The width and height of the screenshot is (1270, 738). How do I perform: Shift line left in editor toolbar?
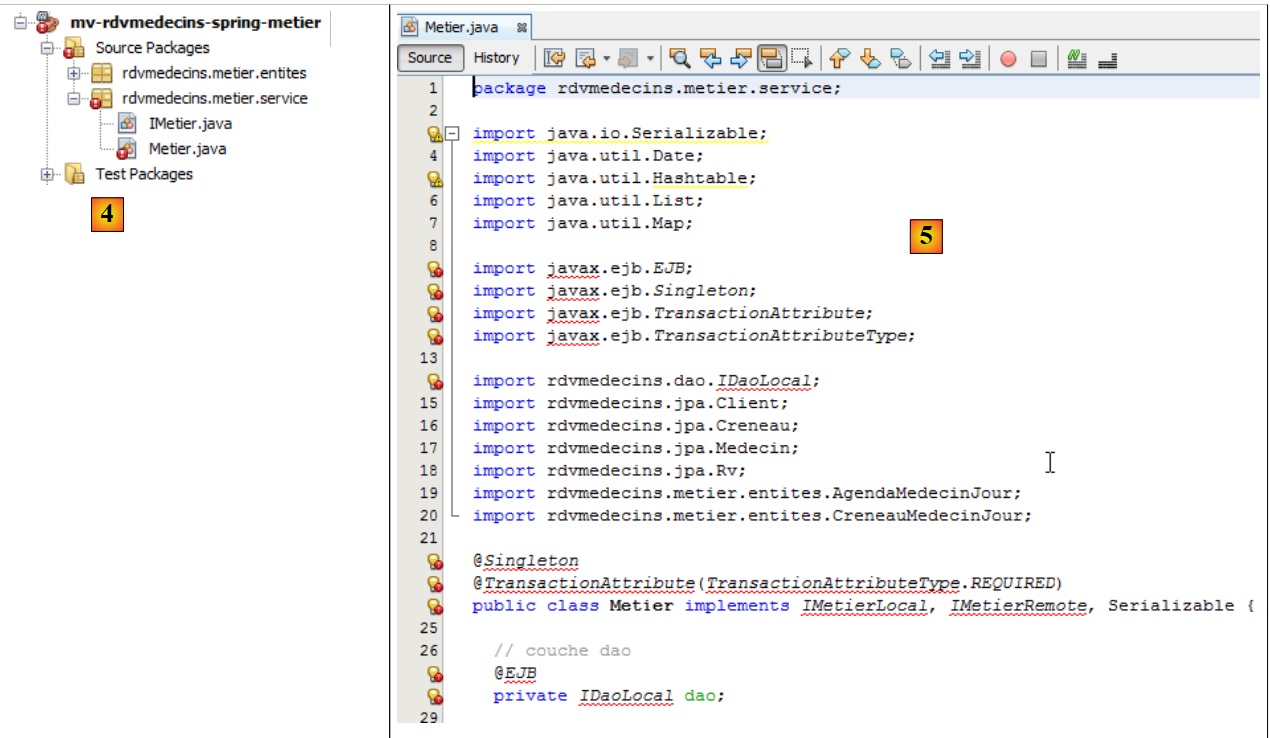(x=939, y=58)
